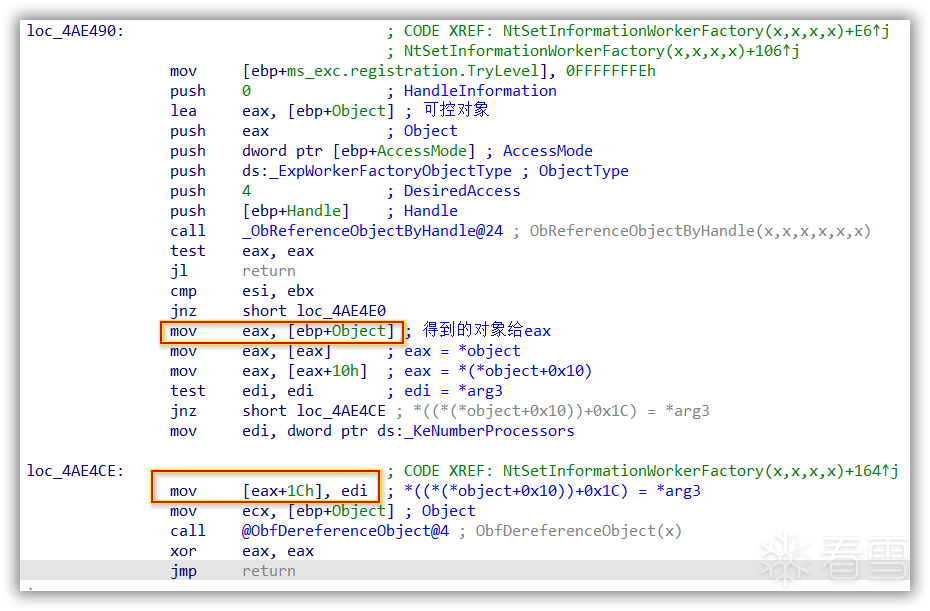
Task: Click the 'push 4' immediate value
Action: click(246, 191)
